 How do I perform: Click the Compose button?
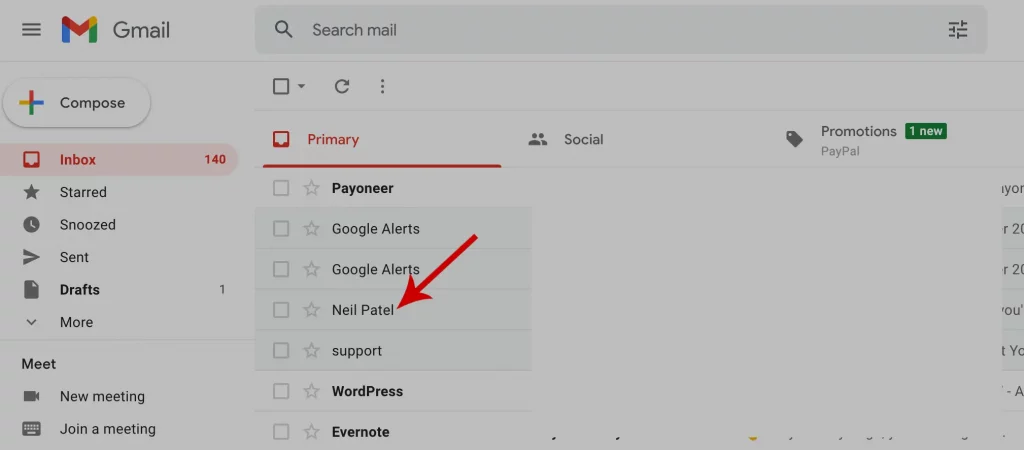(x=77, y=103)
